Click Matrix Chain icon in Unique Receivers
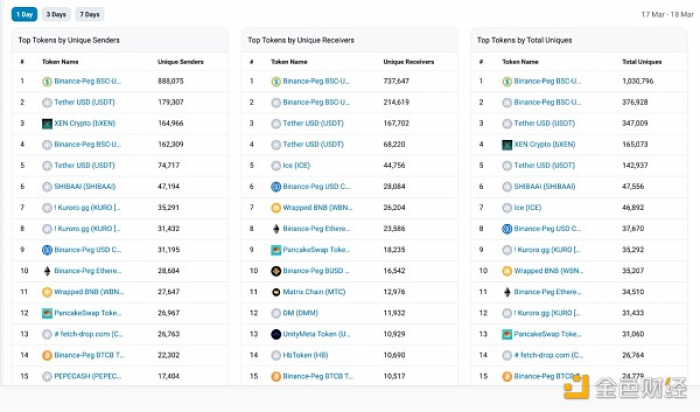The width and height of the screenshot is (700, 412). pyautogui.click(x=276, y=292)
